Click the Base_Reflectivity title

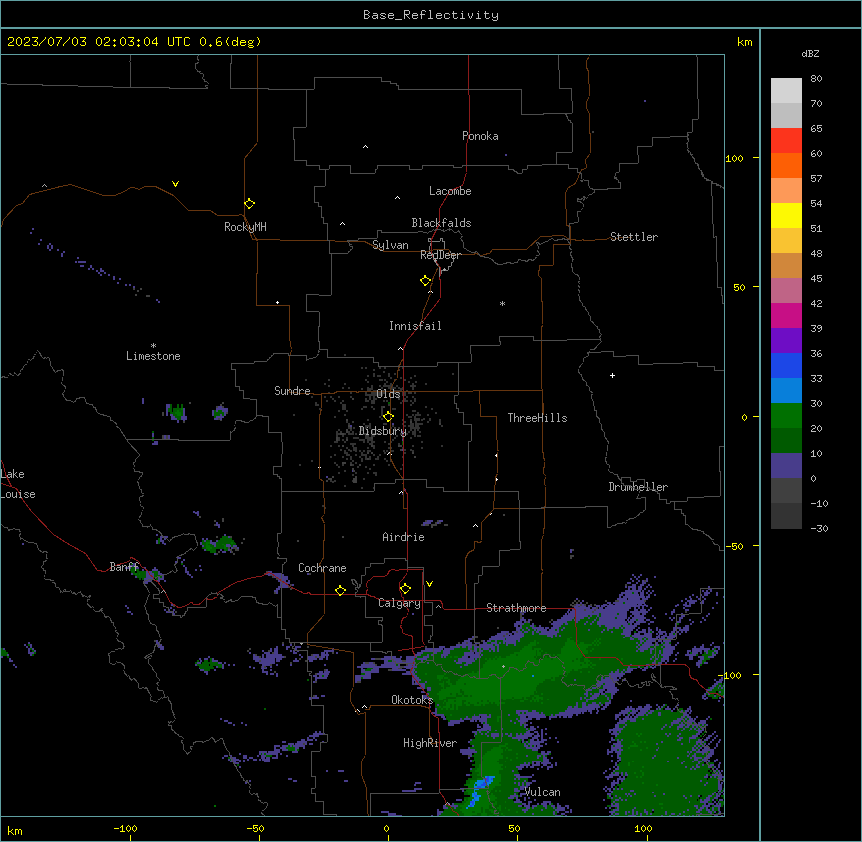[431, 15]
